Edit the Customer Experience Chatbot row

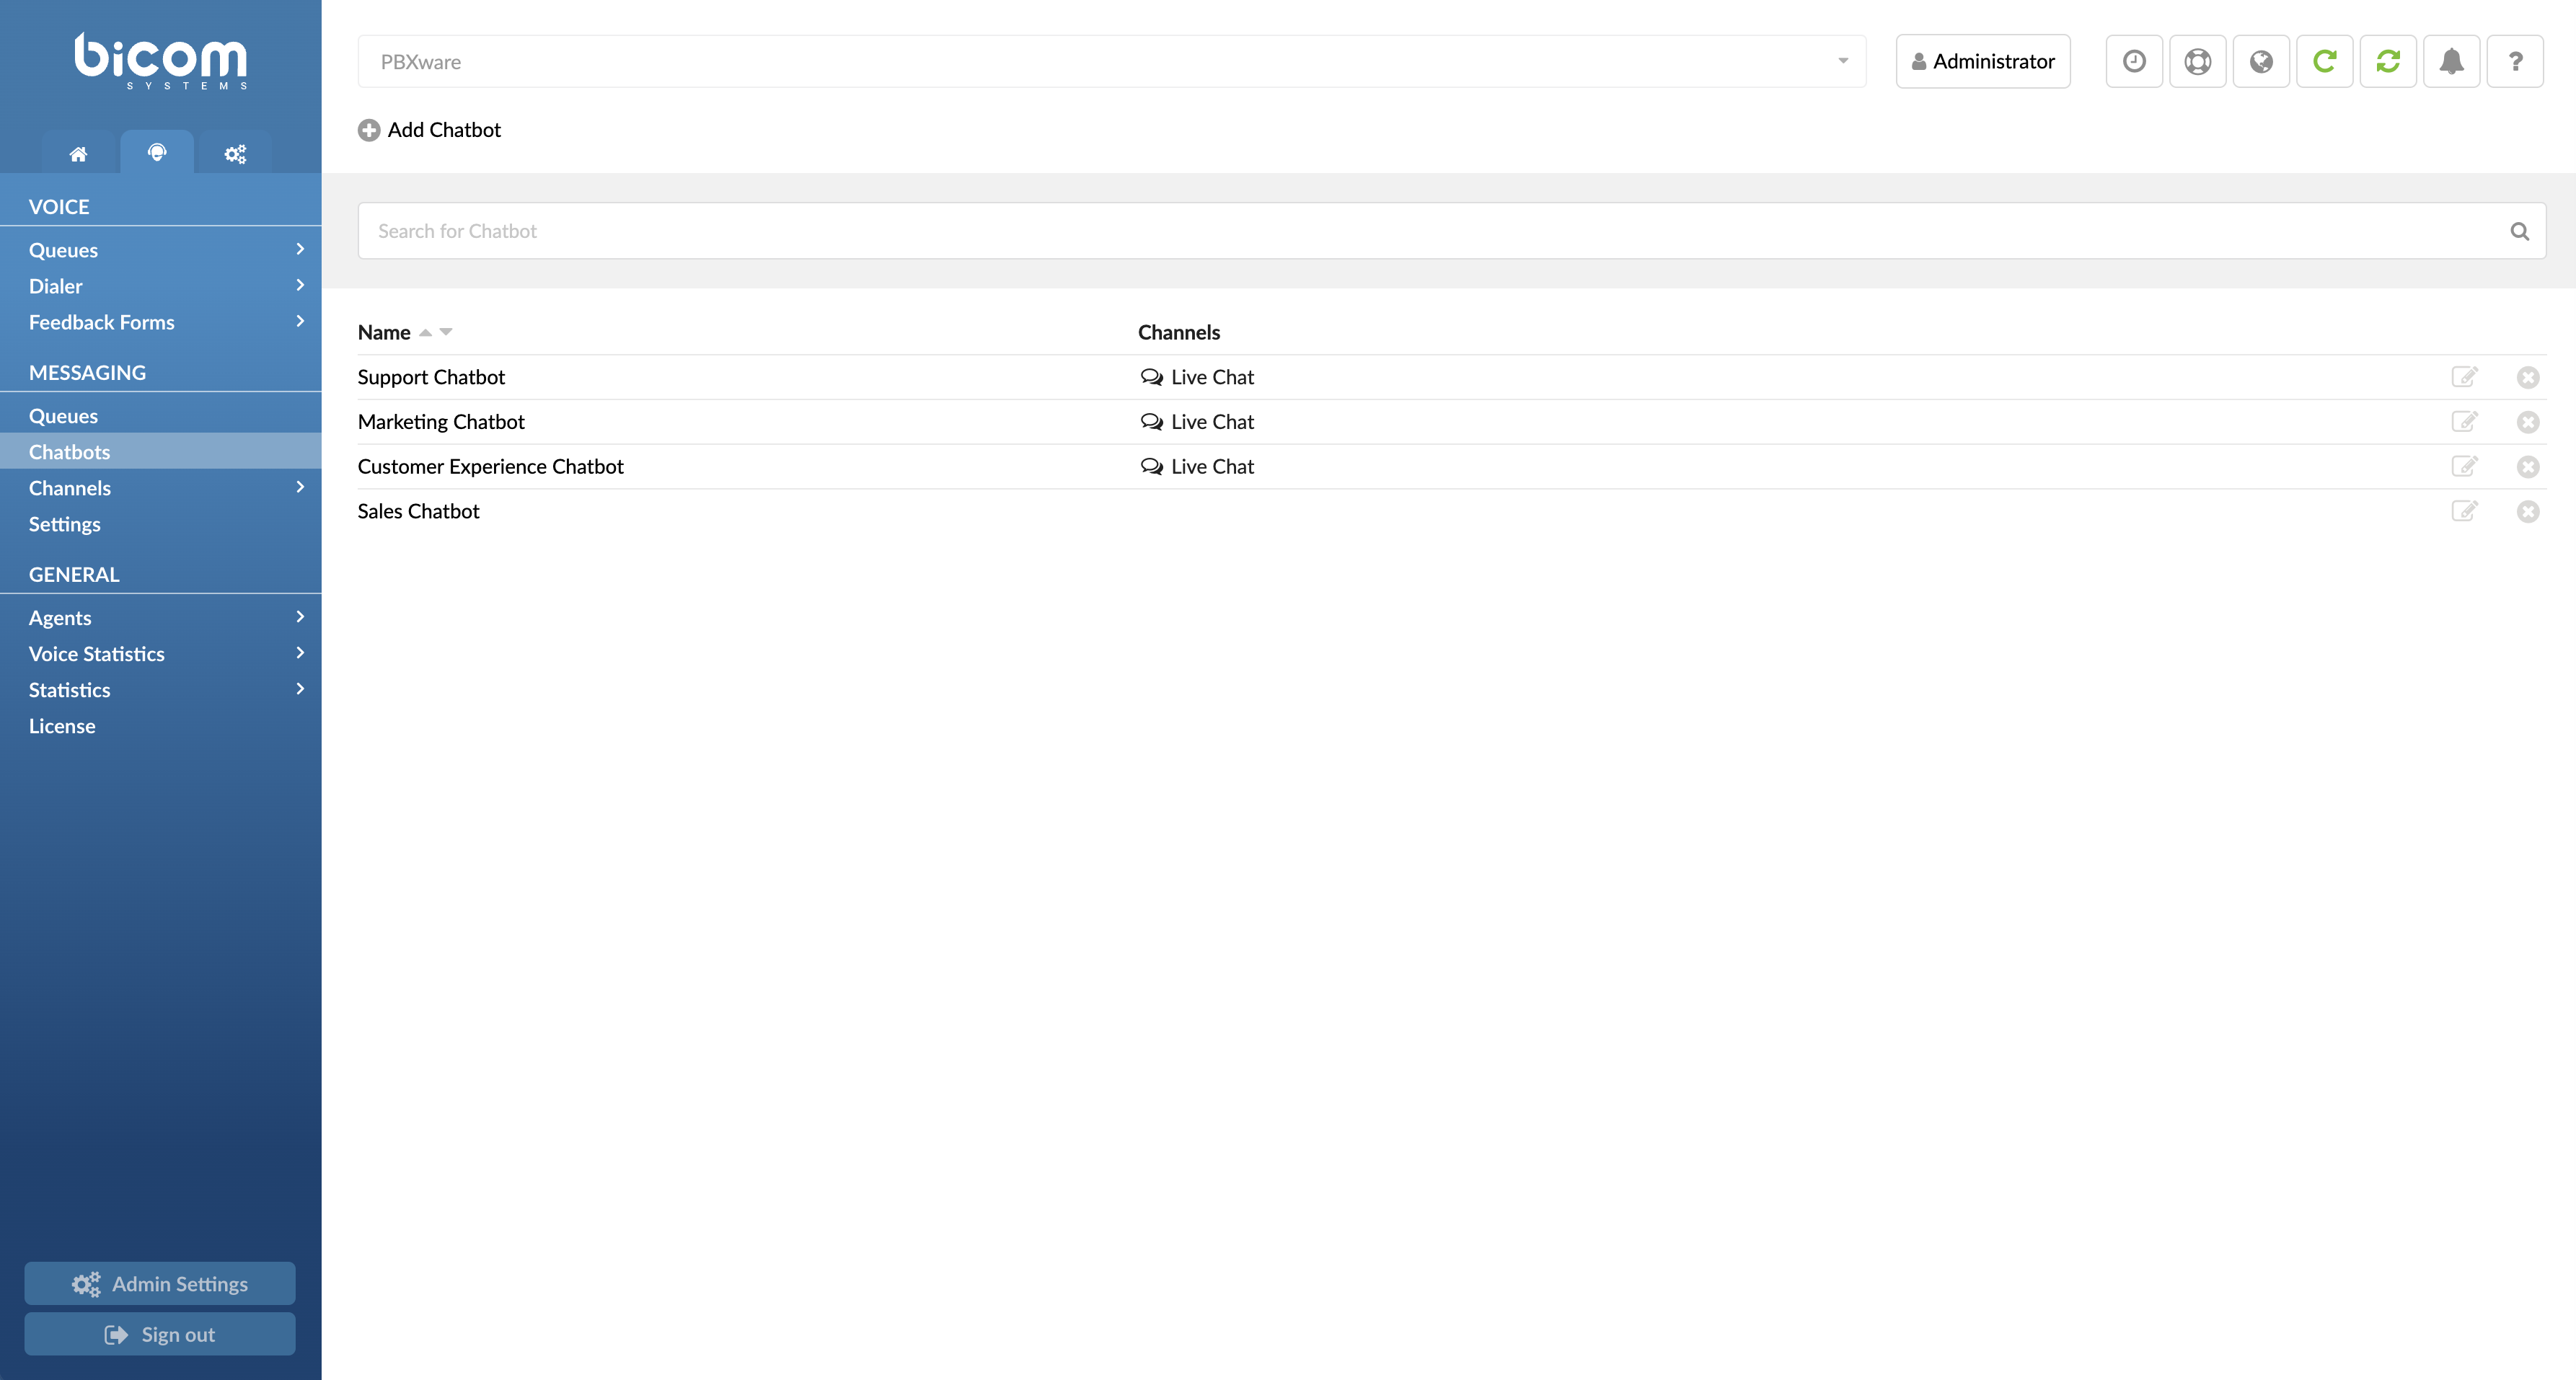click(x=2464, y=467)
